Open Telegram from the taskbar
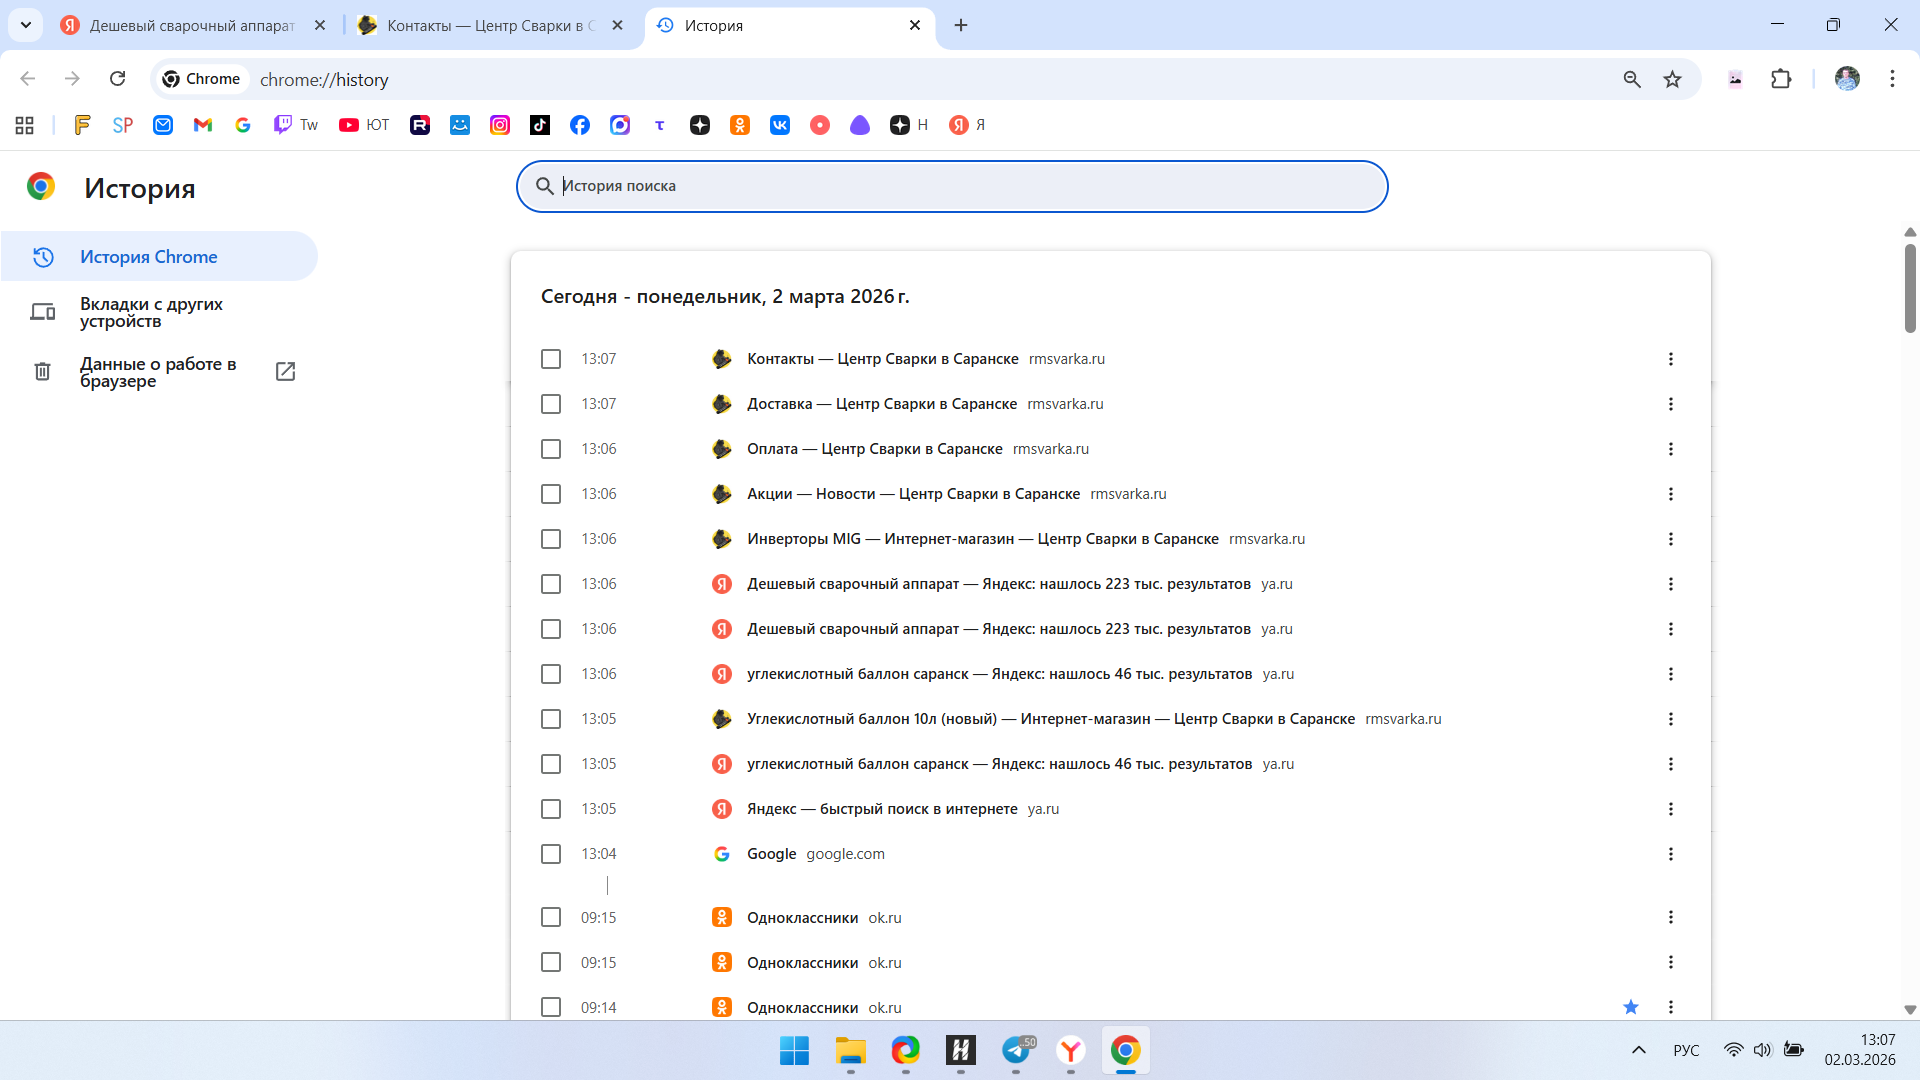This screenshot has width=1920, height=1080. [1016, 1050]
